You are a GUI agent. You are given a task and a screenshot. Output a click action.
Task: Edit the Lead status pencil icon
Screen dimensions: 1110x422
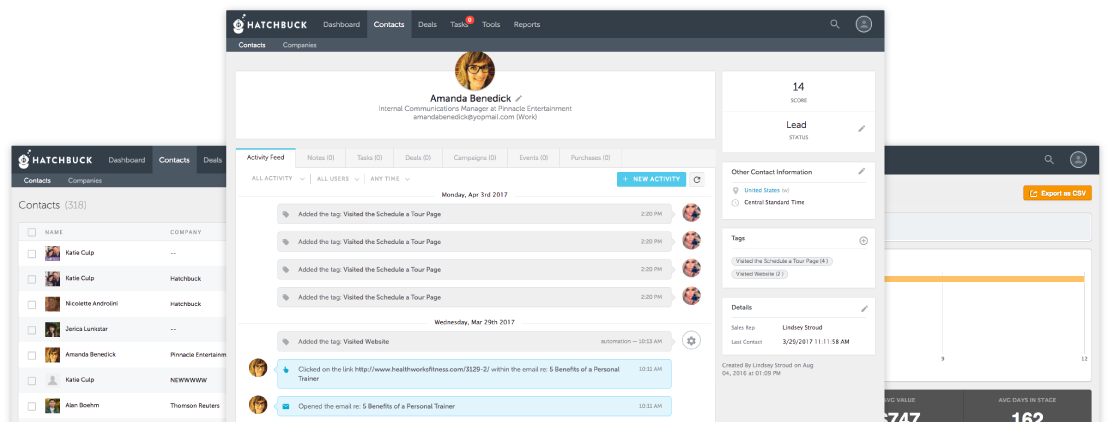click(862, 129)
